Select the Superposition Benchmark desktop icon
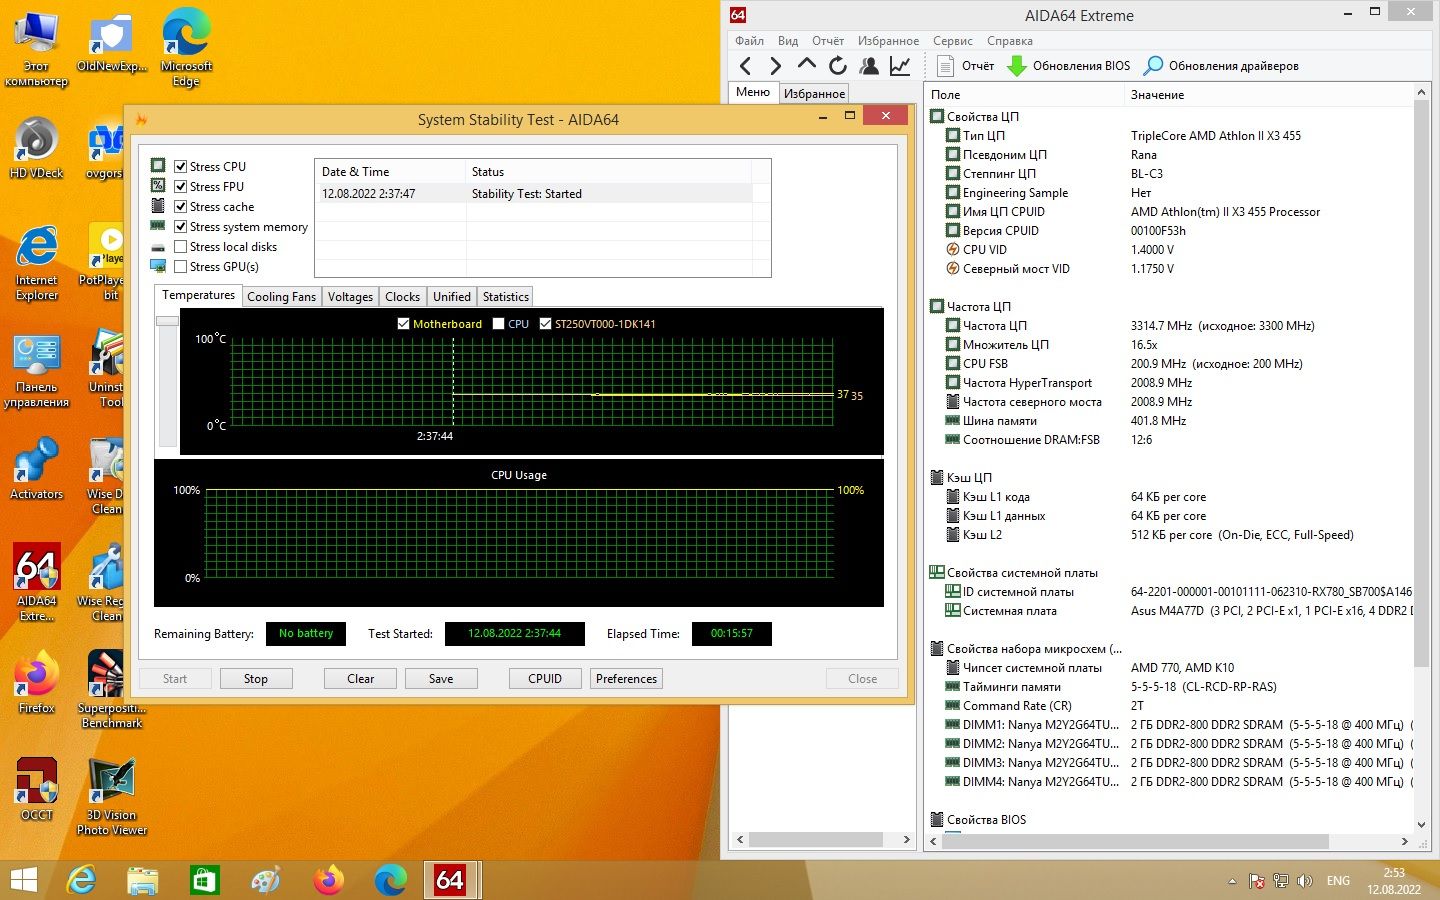The width and height of the screenshot is (1440, 900). 111,690
